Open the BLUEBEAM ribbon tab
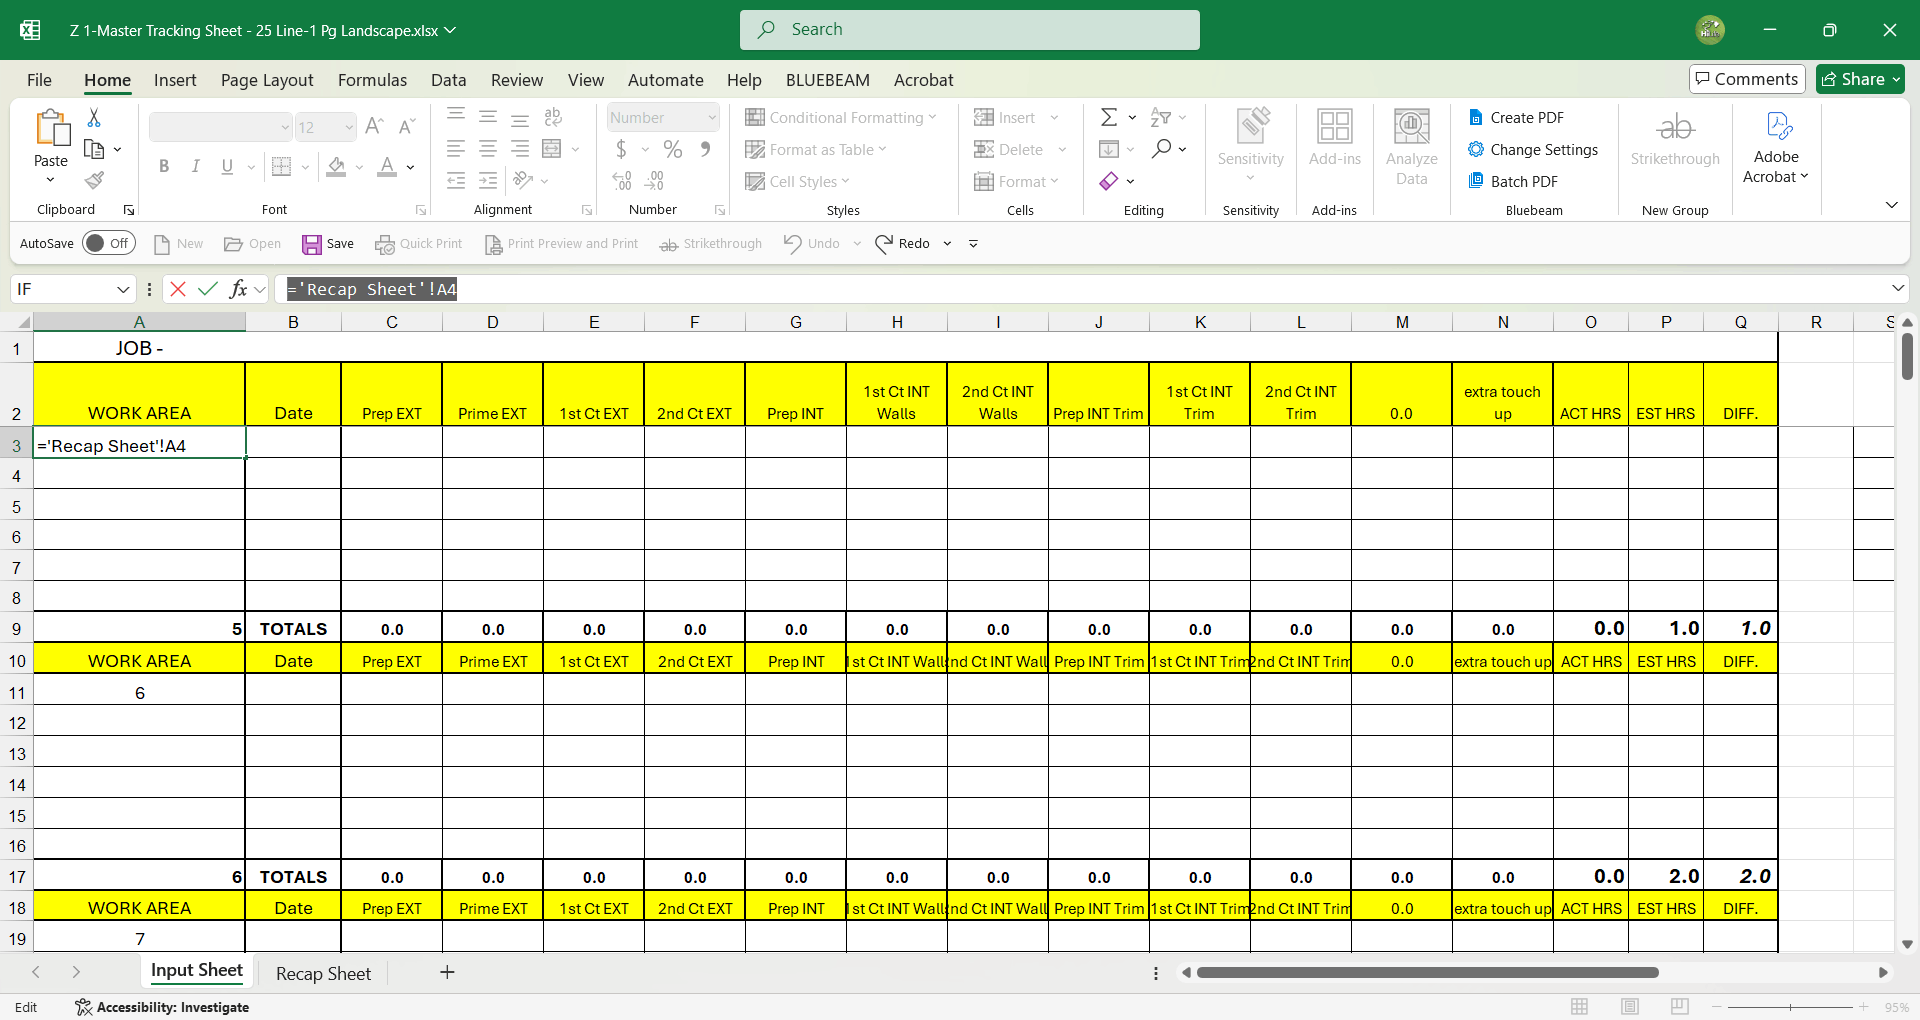The width and height of the screenshot is (1920, 1020). pos(827,80)
